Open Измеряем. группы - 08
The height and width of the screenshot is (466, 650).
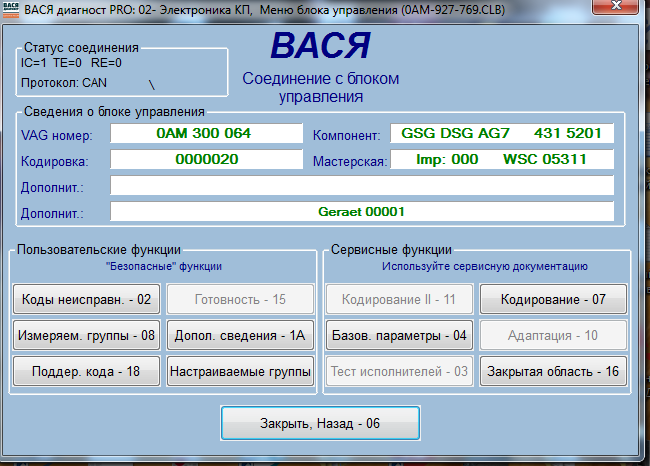point(86,335)
